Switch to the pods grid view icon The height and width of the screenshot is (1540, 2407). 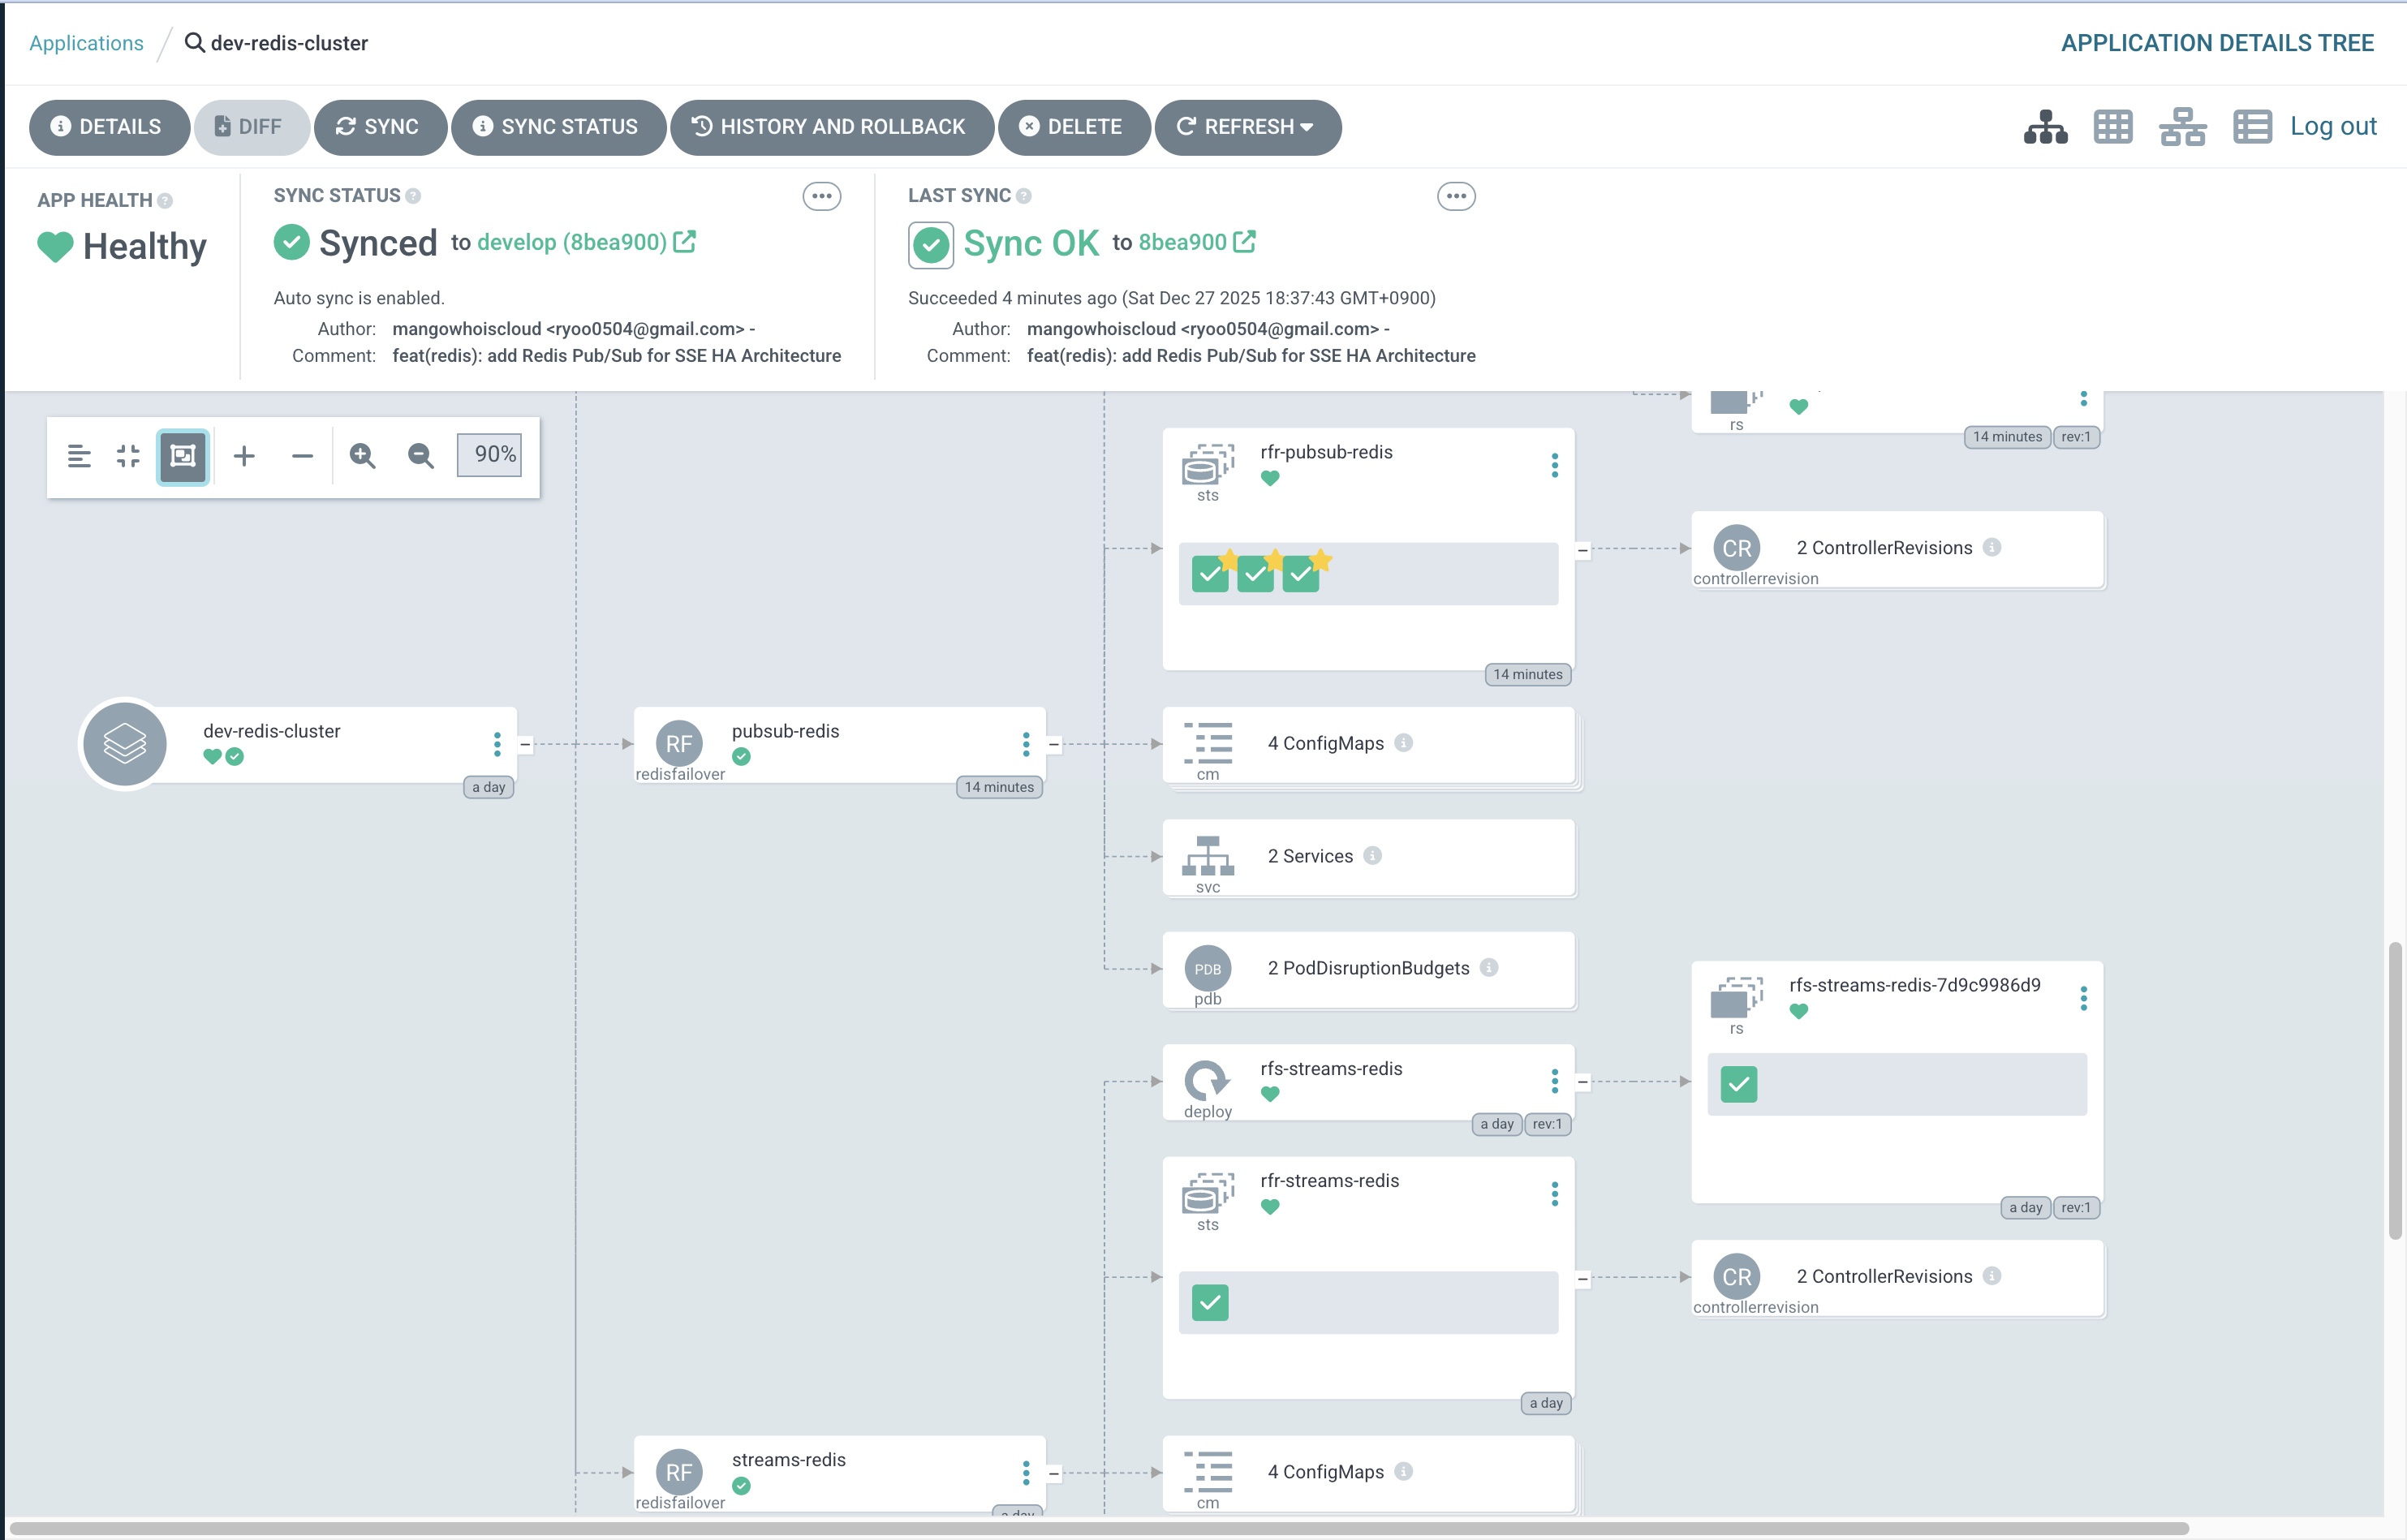tap(2113, 127)
